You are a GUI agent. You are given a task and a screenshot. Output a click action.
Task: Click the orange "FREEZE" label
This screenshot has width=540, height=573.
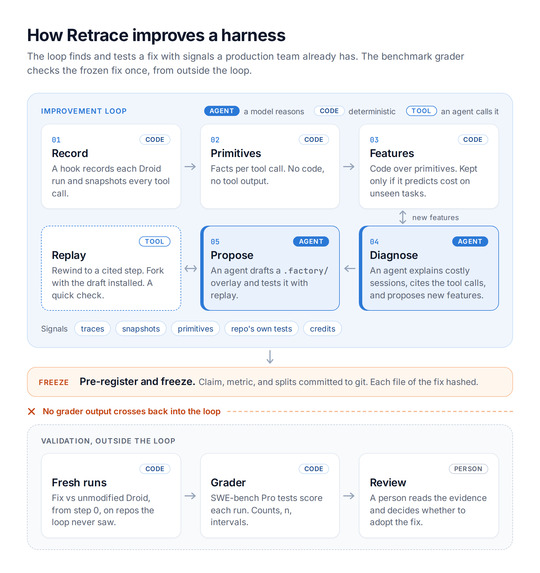[54, 382]
